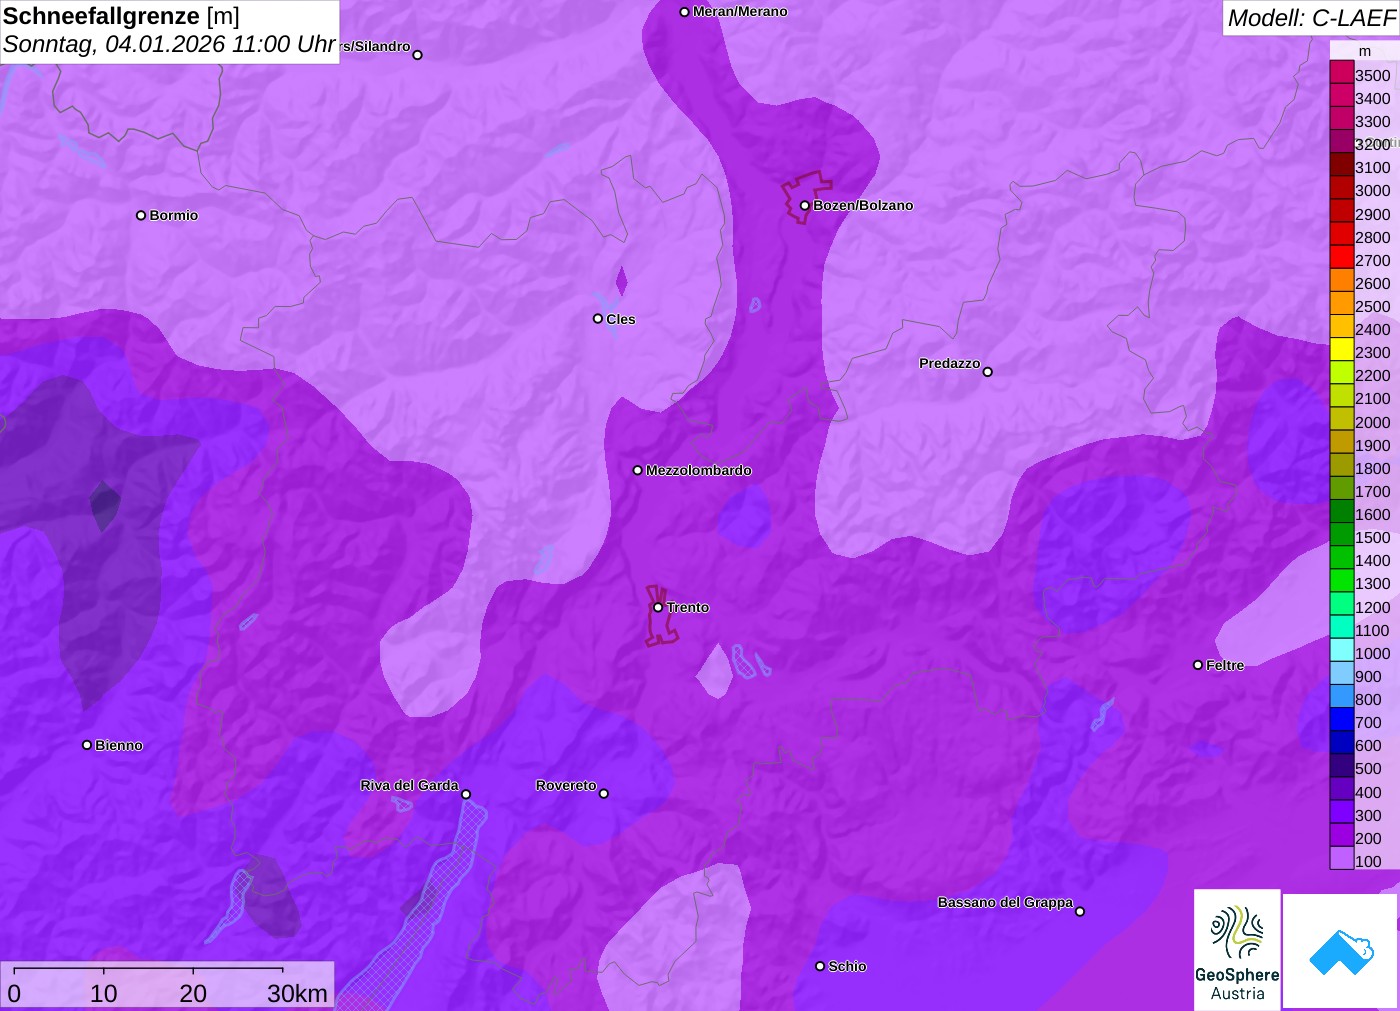Select the Predazzo marker dot
1400x1011 pixels.
(987, 372)
